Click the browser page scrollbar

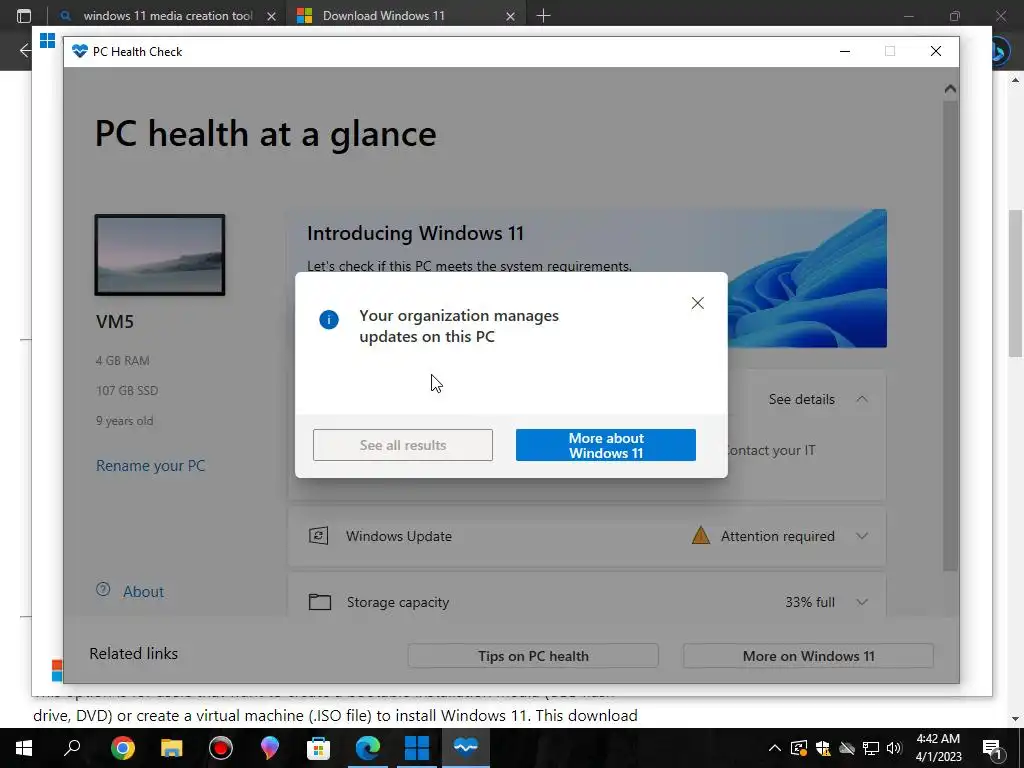click(x=1015, y=283)
